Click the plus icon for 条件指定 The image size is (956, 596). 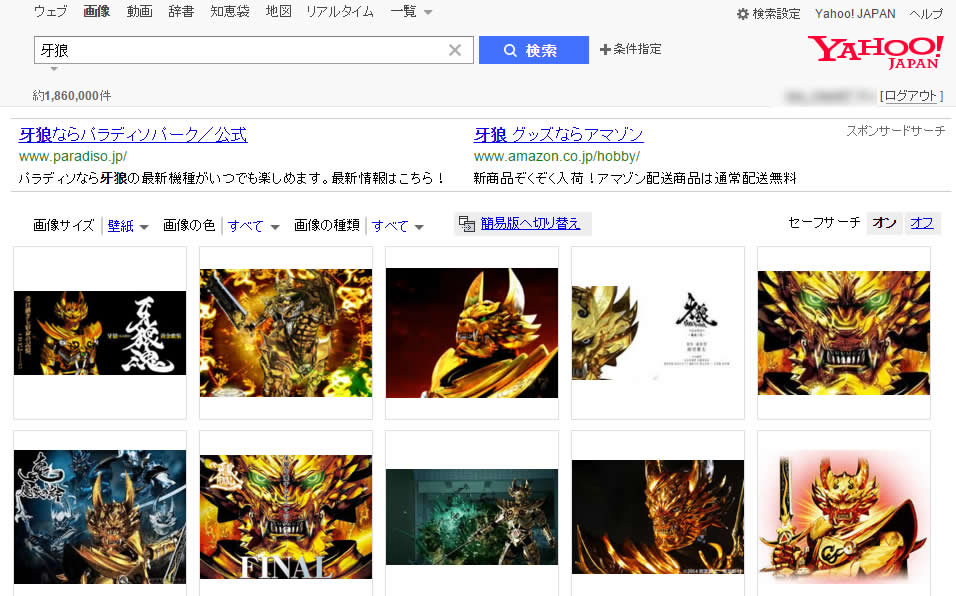pyautogui.click(x=605, y=49)
